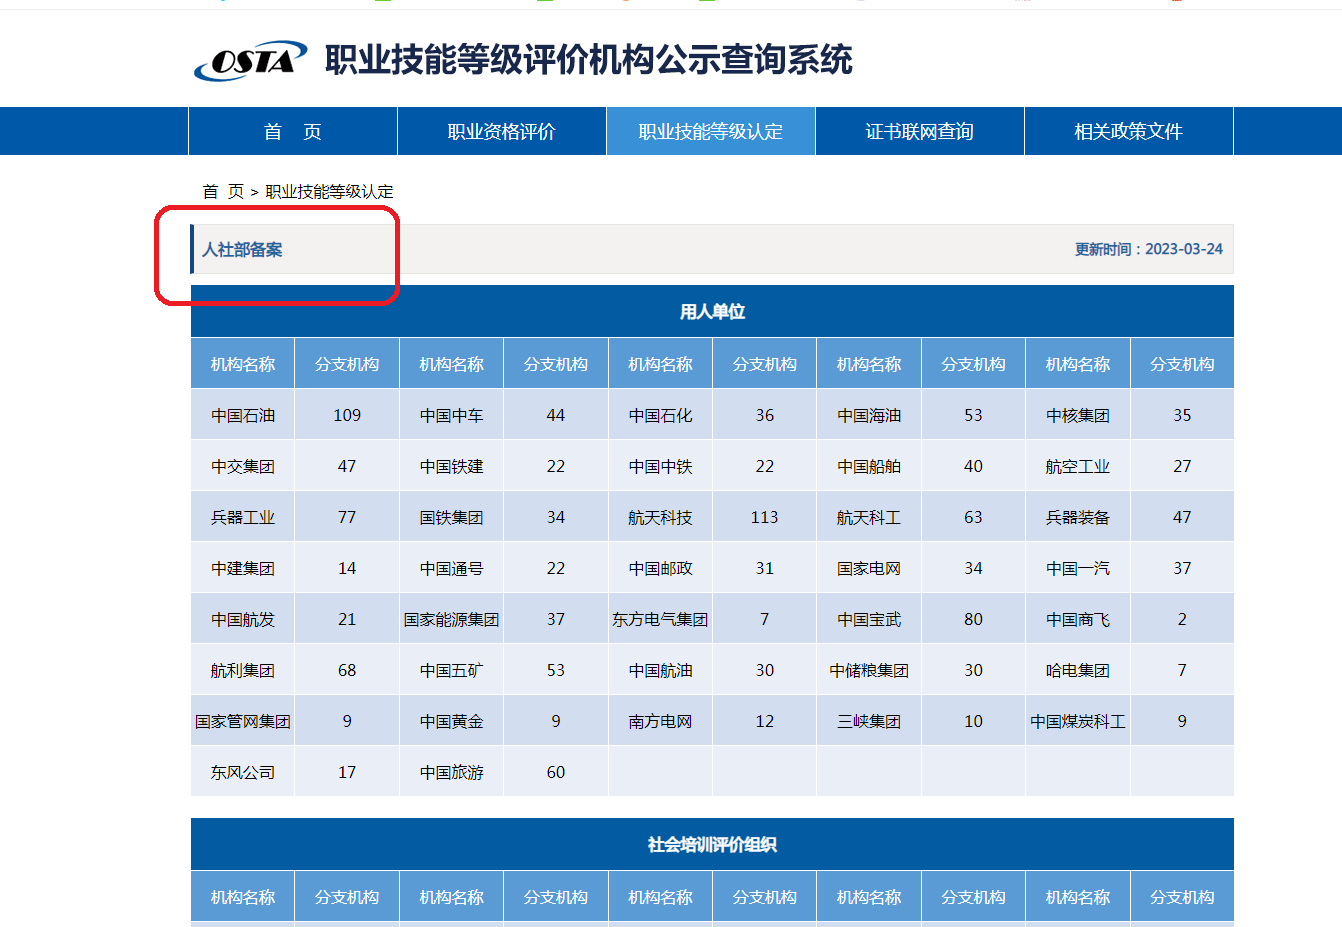
Task: Click branch count 113 for 航天科技
Action: click(x=765, y=517)
